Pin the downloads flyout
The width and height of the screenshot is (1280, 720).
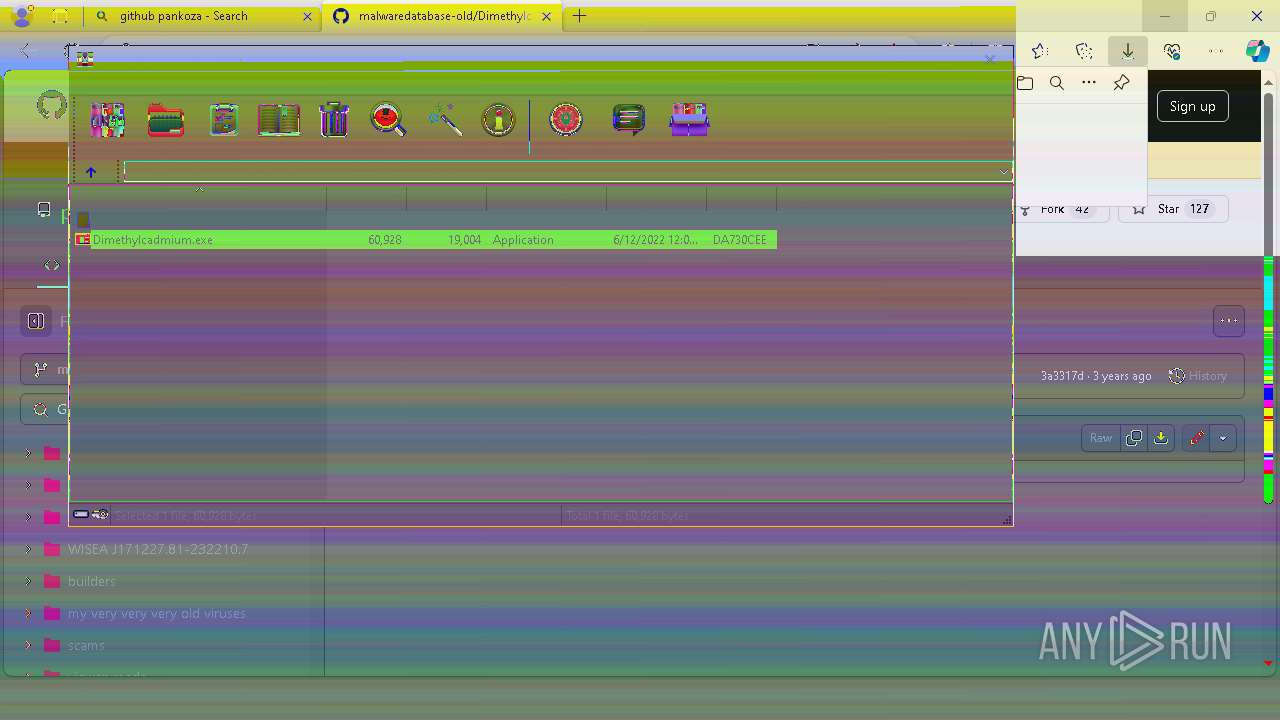point(1121,83)
